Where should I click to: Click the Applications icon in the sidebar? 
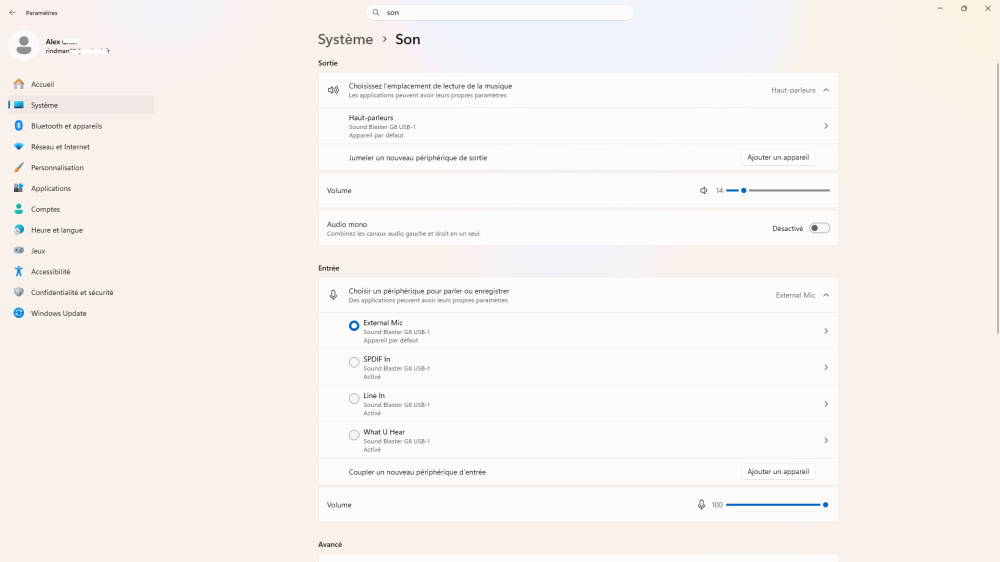(18, 188)
